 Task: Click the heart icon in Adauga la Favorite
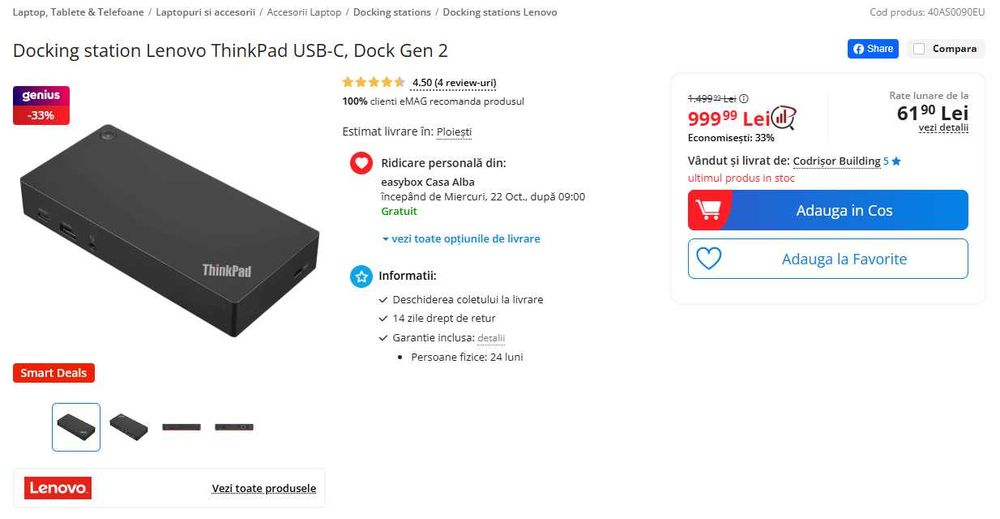pos(708,259)
